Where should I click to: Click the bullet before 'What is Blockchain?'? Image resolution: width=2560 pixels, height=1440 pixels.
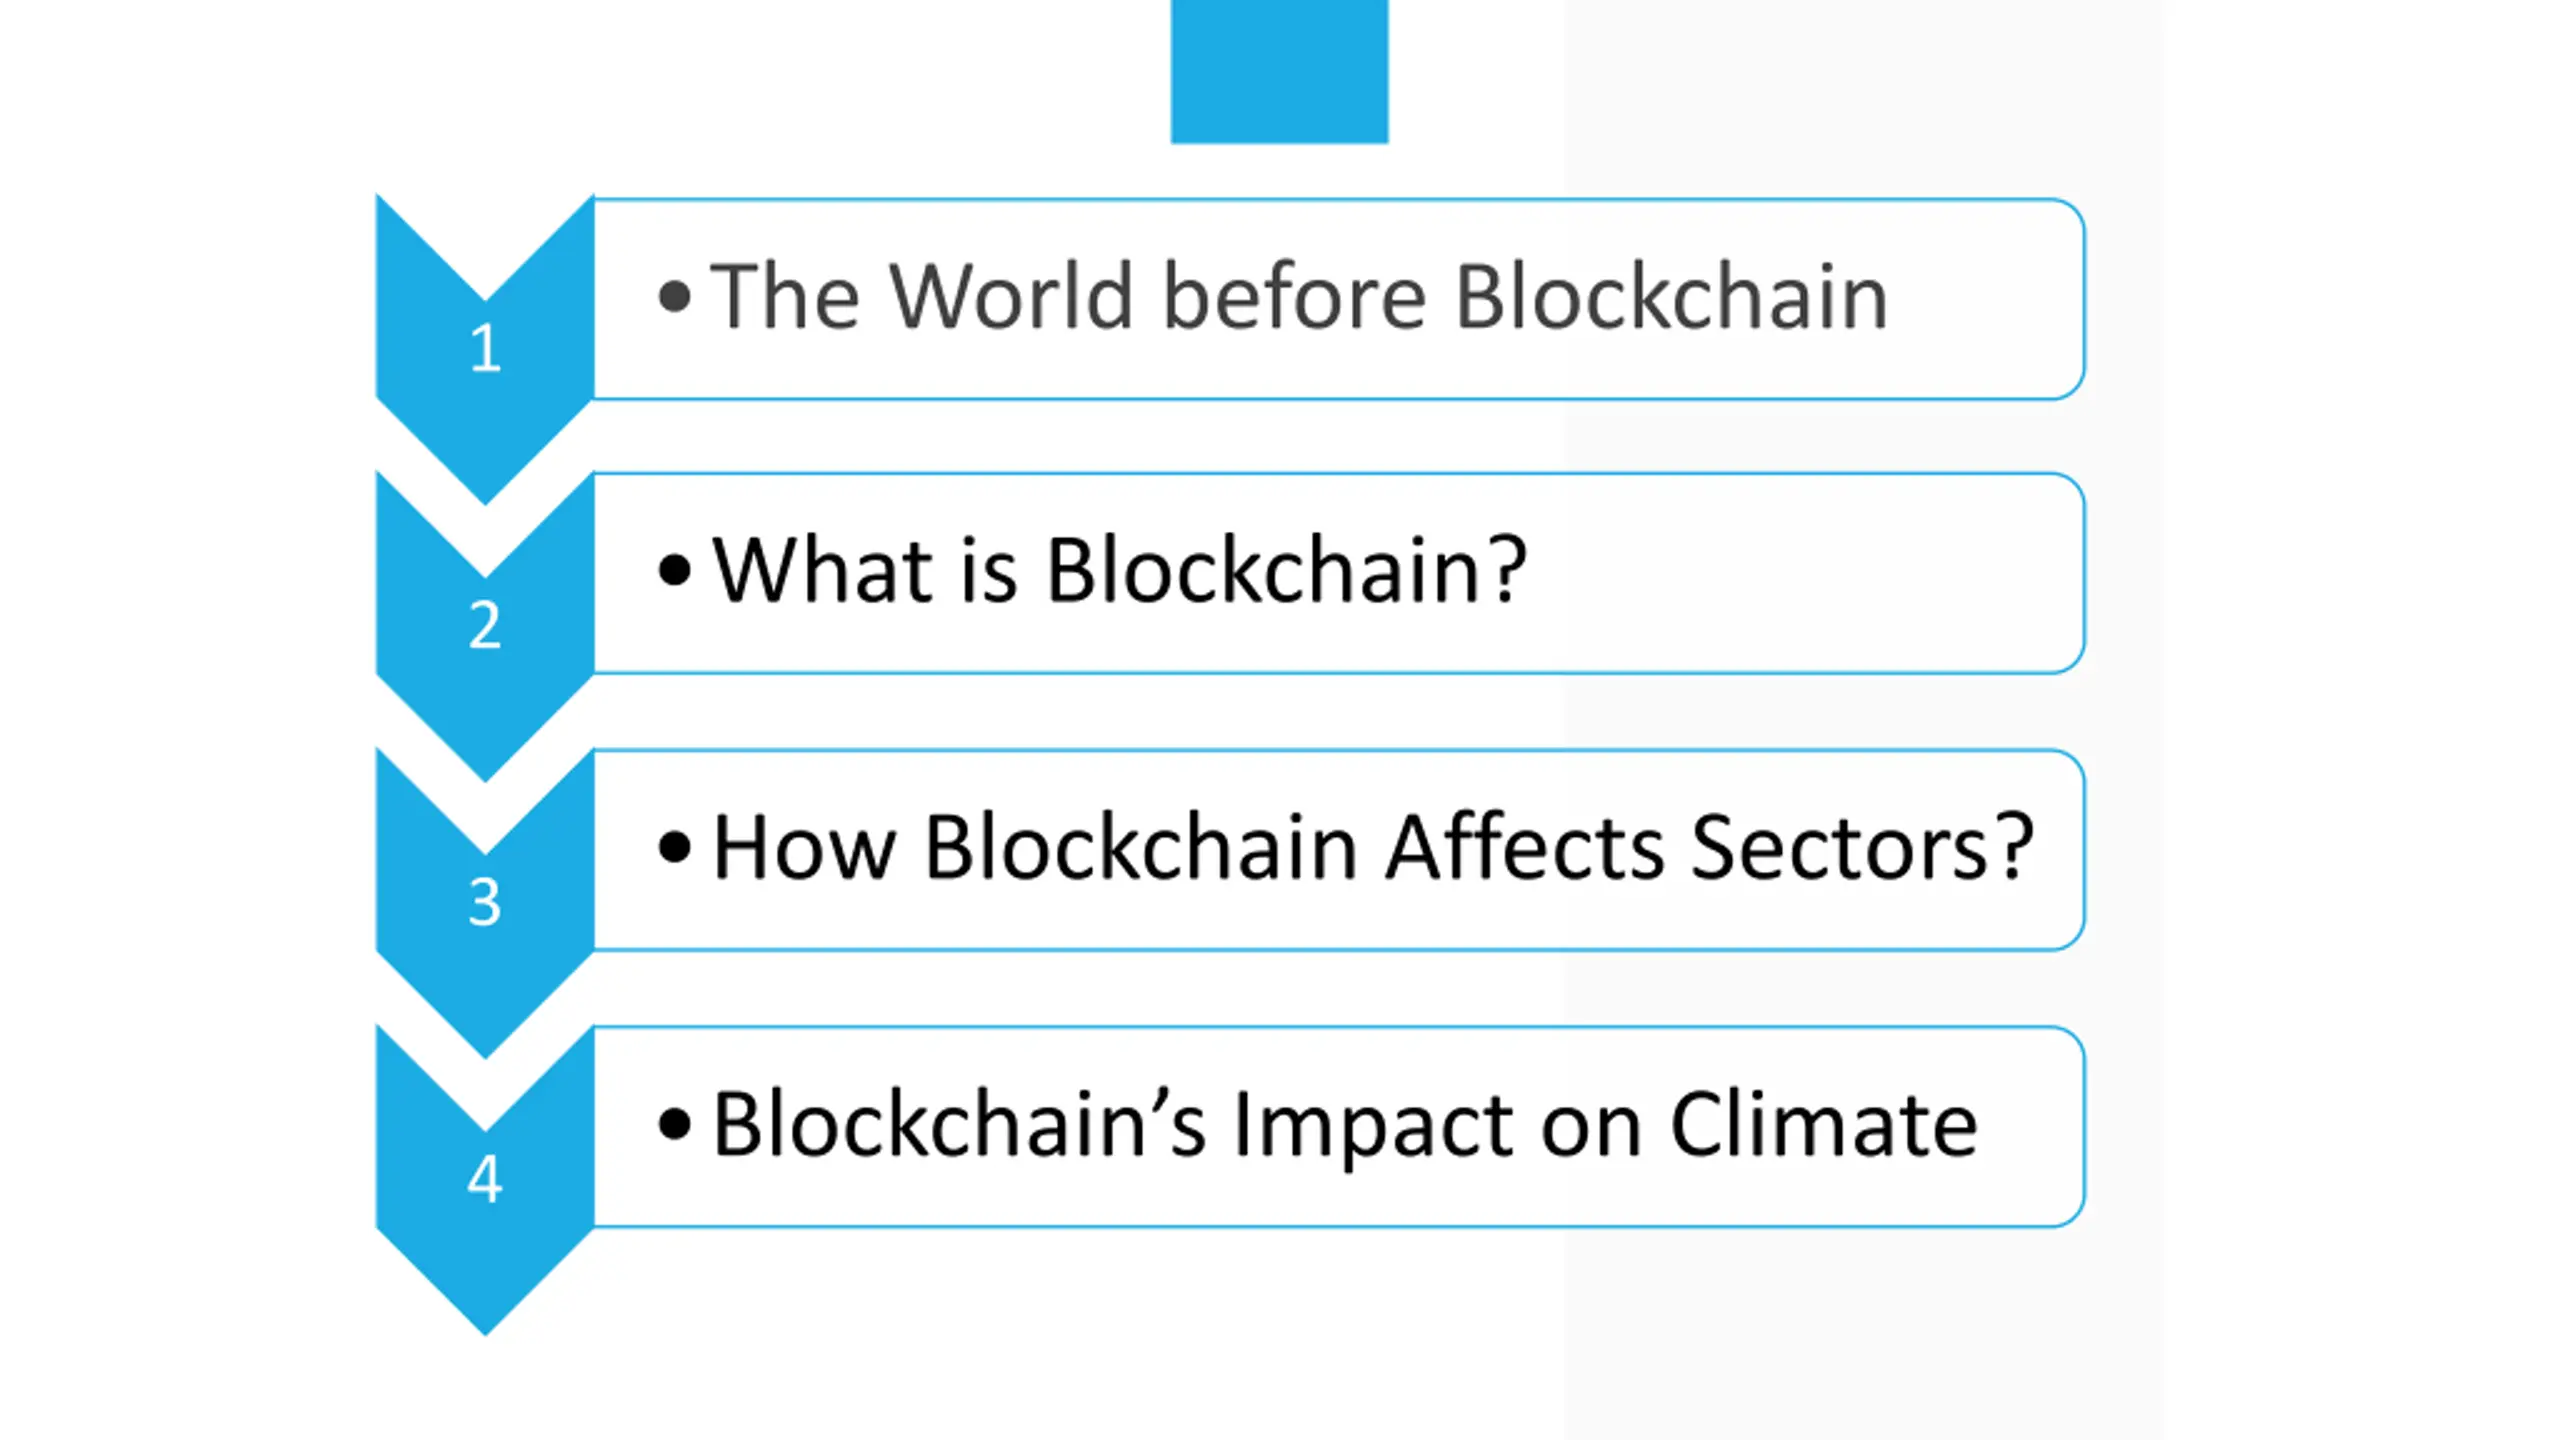pos(675,571)
